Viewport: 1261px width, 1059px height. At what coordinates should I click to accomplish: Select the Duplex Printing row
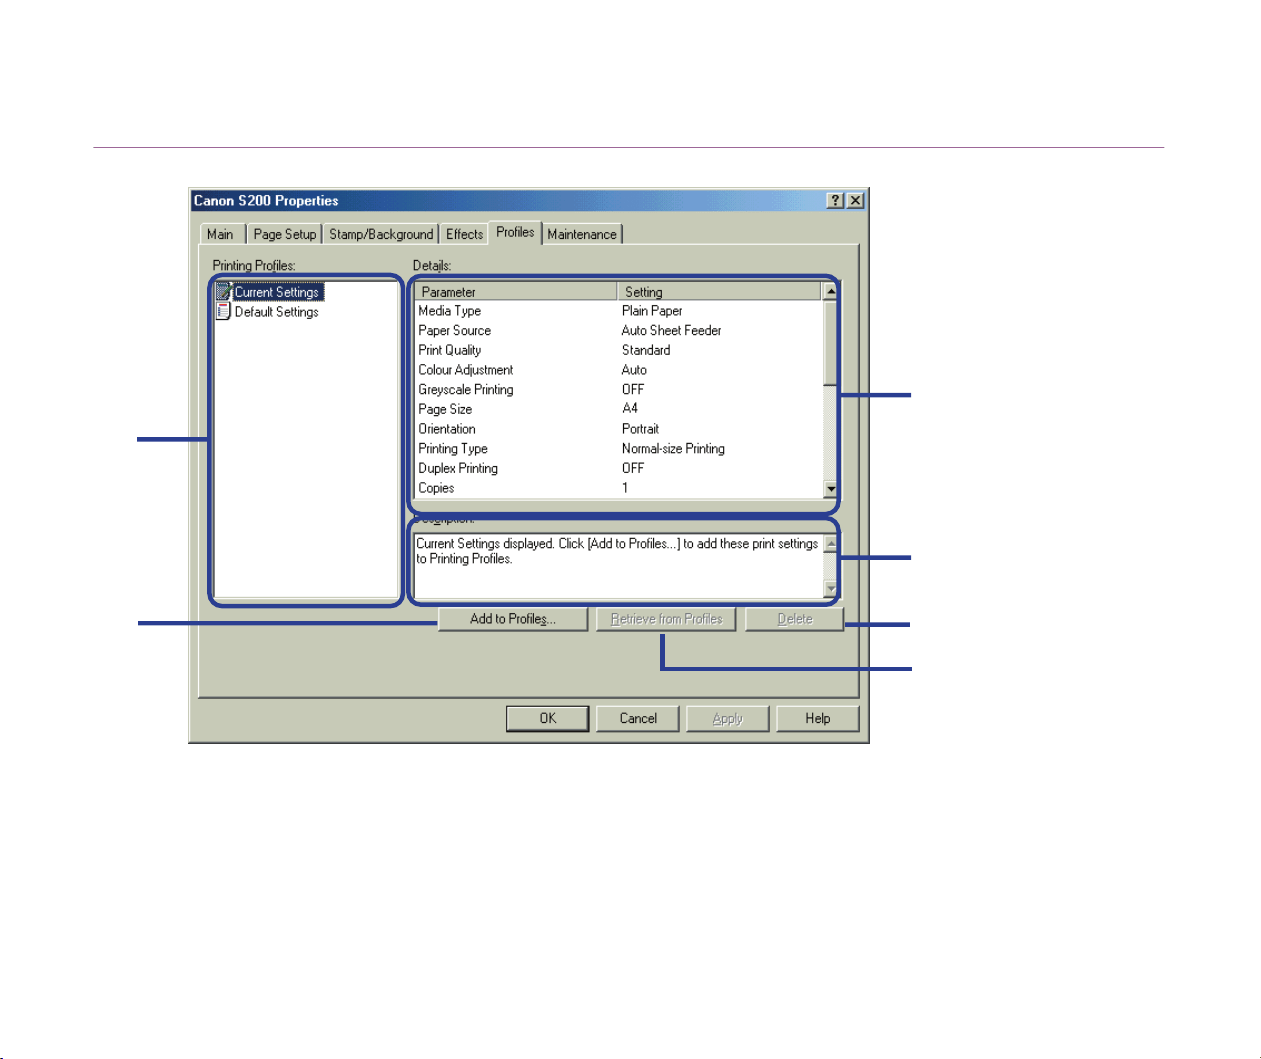tap(619, 468)
